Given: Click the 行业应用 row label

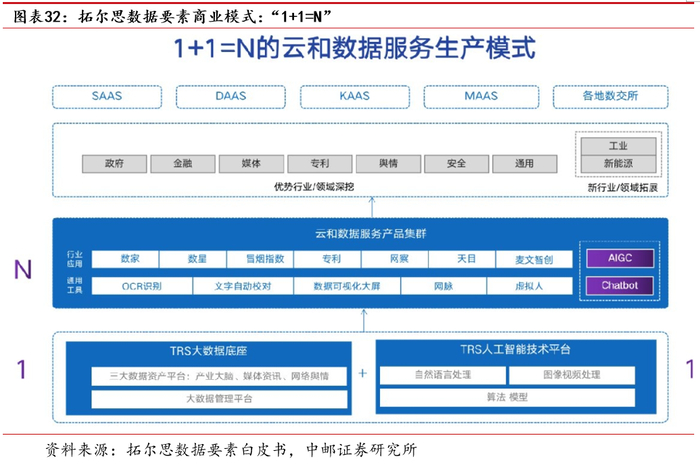Looking at the screenshot, I should (75, 259).
